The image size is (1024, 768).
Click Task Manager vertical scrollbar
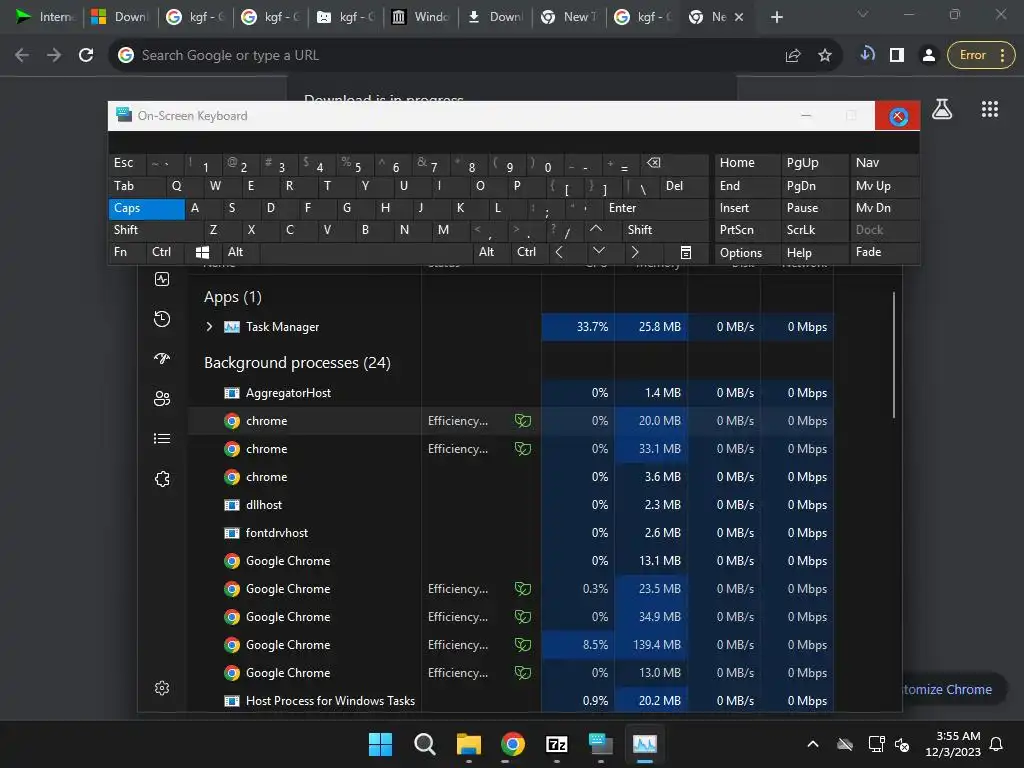[x=893, y=355]
